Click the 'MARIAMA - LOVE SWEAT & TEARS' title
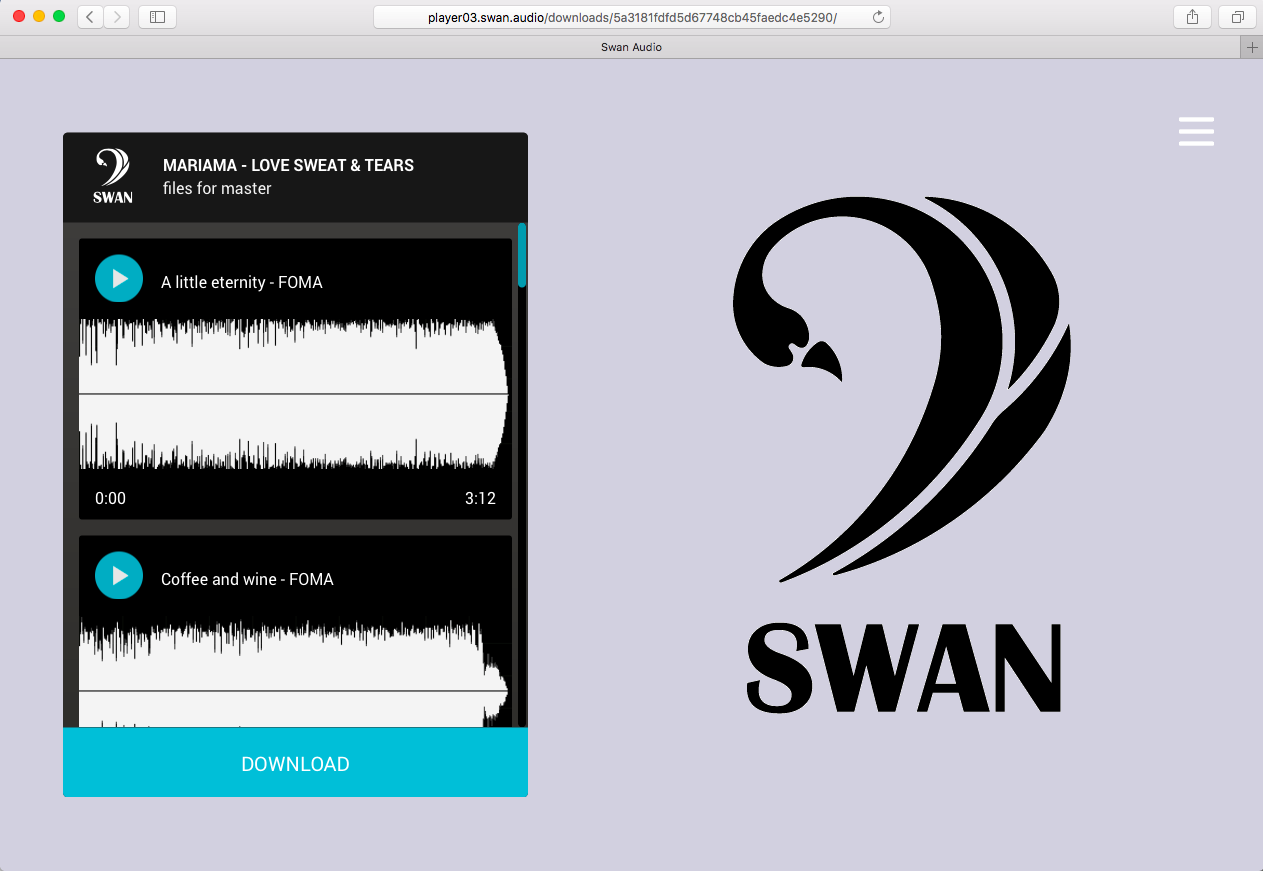Viewport: 1263px width, 871px height. click(x=288, y=165)
